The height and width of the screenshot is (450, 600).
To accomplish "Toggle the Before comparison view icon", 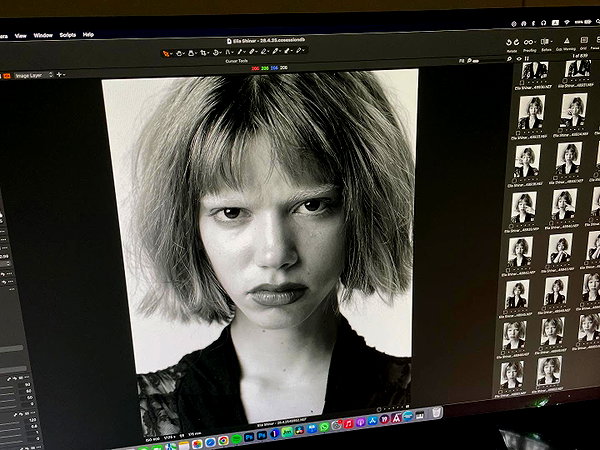I will click(x=545, y=41).
